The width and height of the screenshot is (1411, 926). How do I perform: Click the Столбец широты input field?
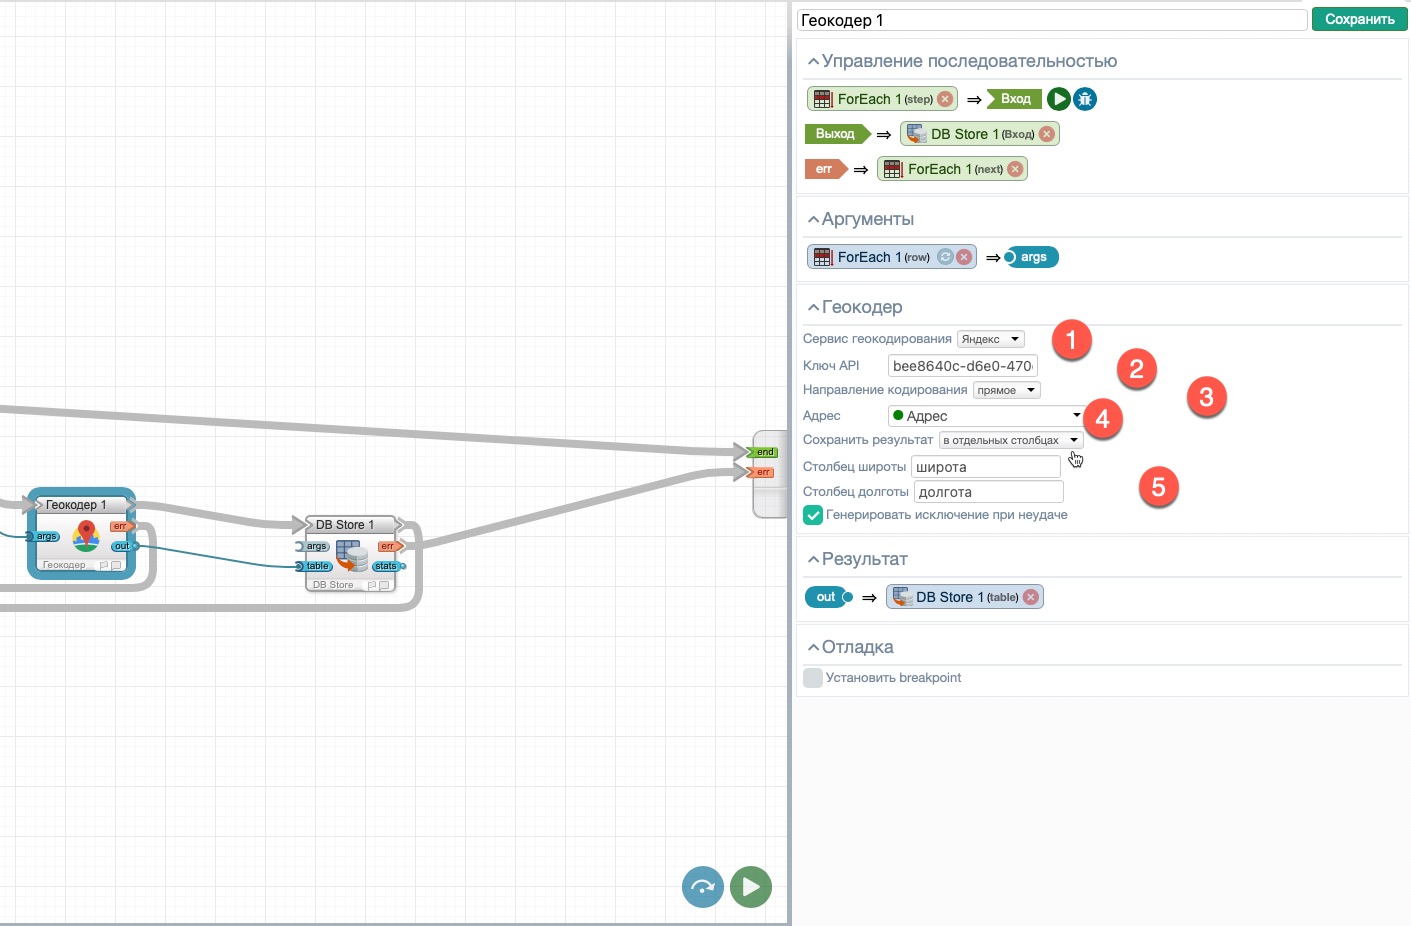(x=985, y=467)
